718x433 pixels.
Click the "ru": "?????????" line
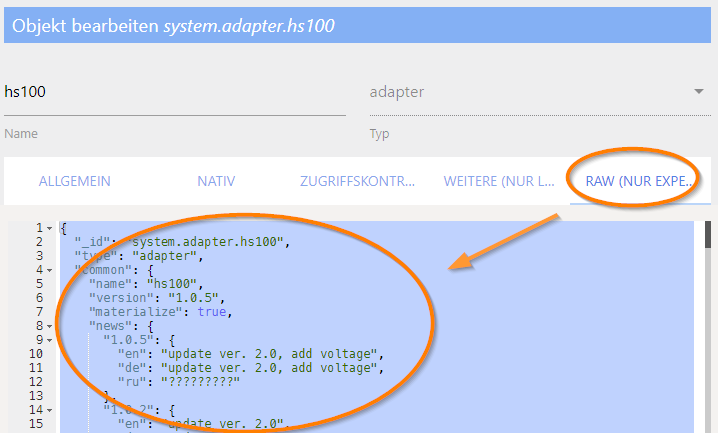[x=179, y=382]
